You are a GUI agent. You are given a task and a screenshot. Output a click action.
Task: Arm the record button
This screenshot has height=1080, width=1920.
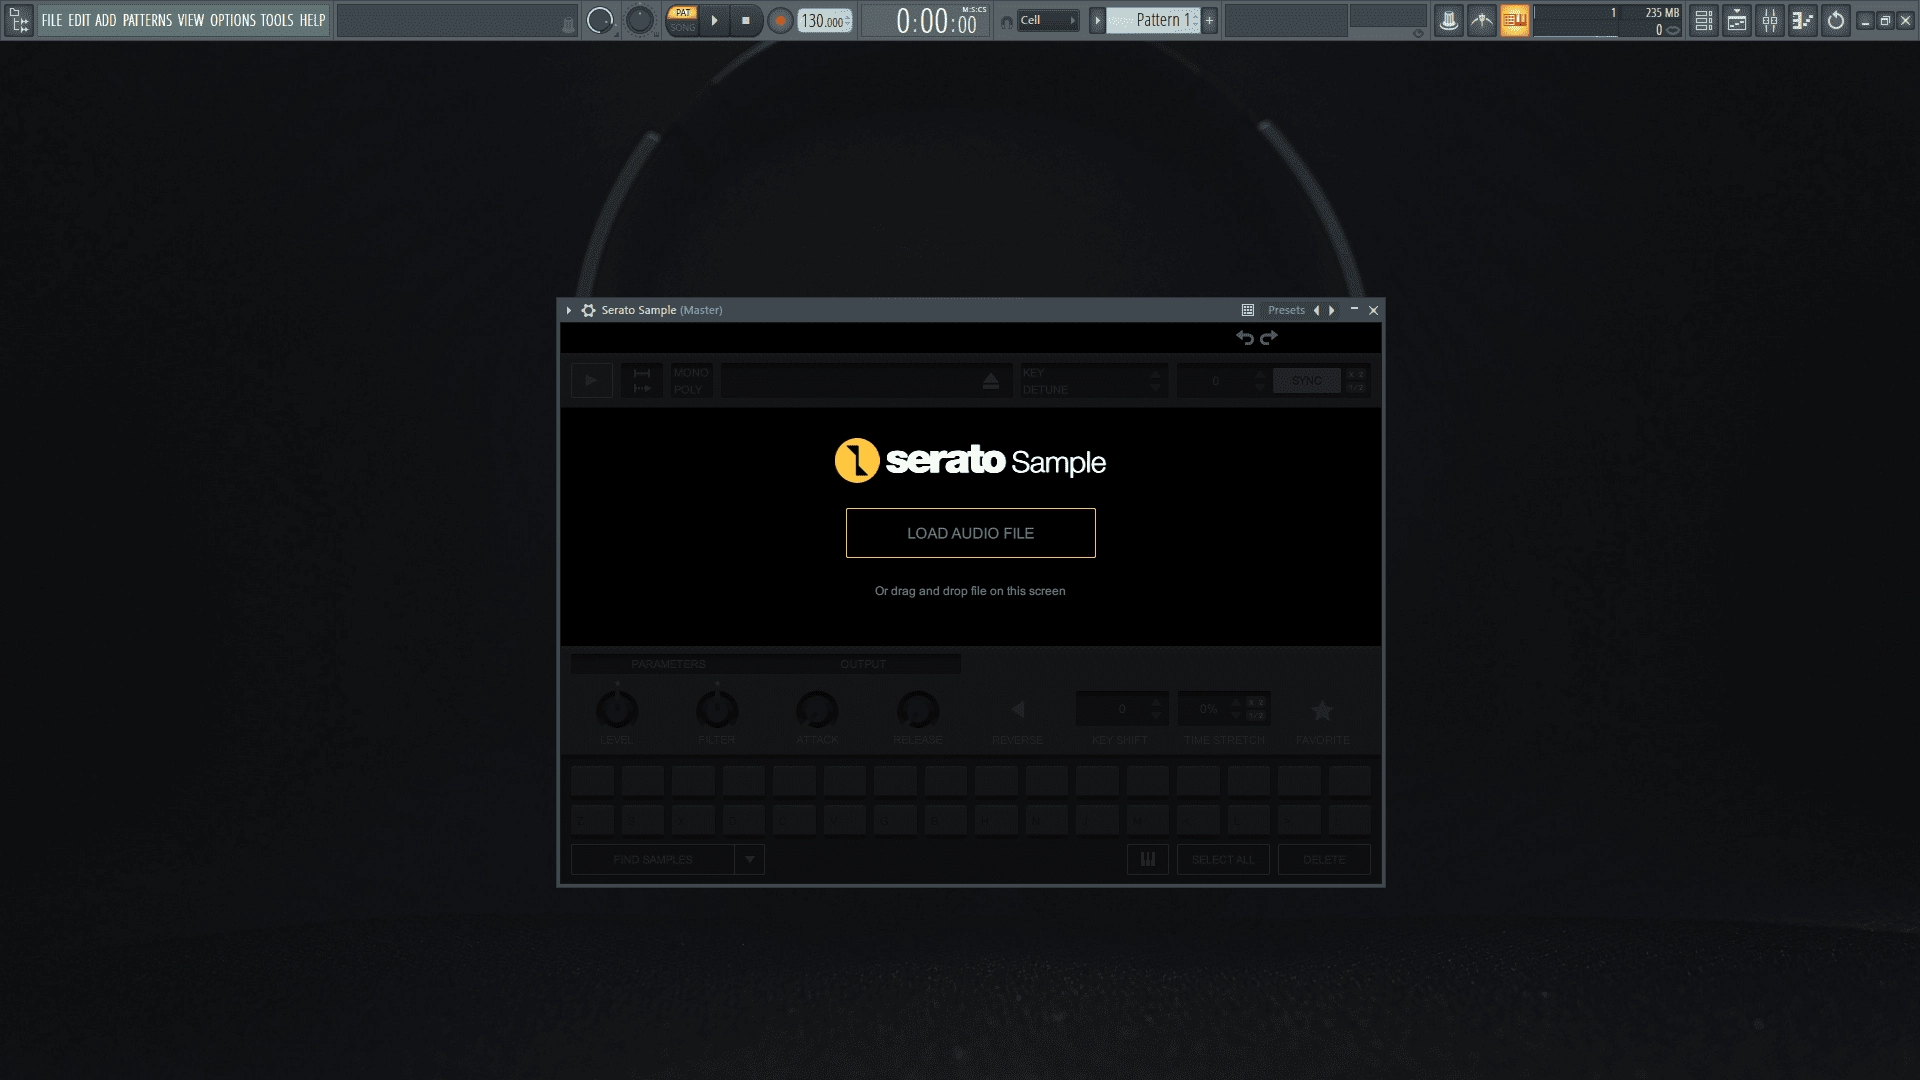pyautogui.click(x=780, y=20)
